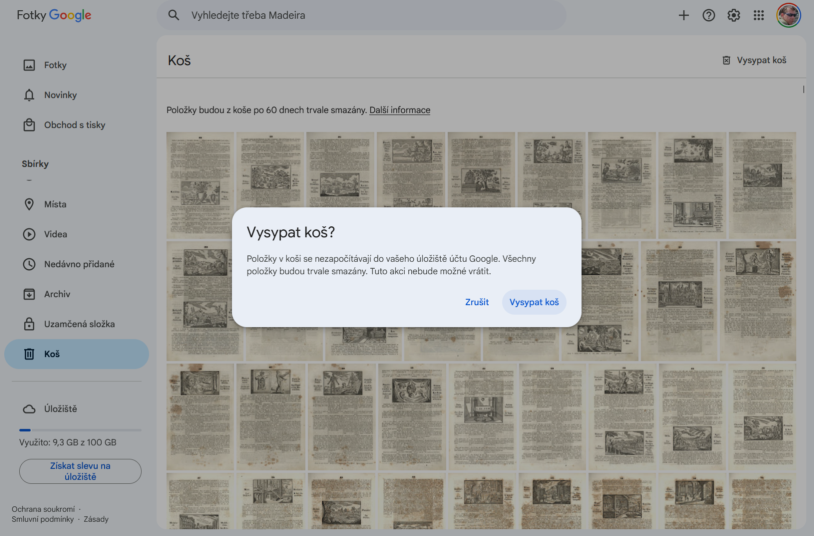Click the Fotky image icon in sidebar
This screenshot has height=536, width=814.
click(29, 65)
